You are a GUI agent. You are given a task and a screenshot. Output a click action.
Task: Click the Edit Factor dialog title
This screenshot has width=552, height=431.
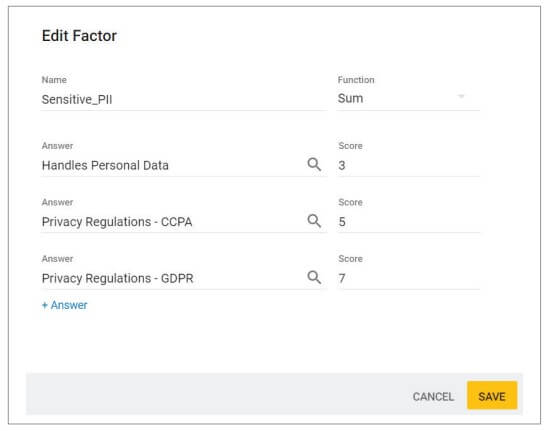tap(79, 36)
